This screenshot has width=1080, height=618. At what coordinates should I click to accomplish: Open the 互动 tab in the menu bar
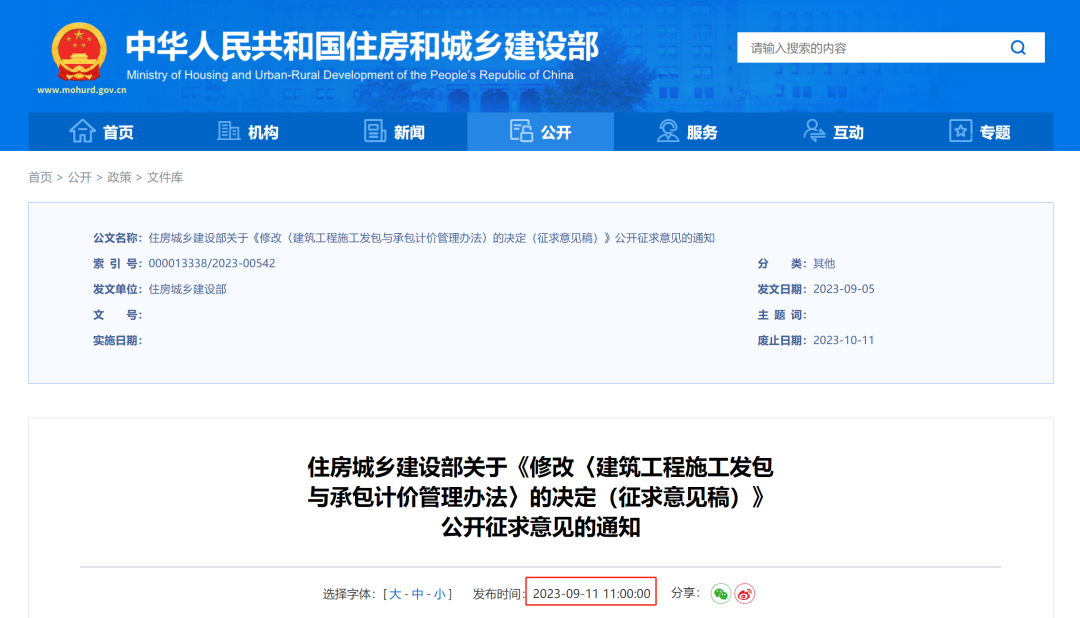(833, 131)
